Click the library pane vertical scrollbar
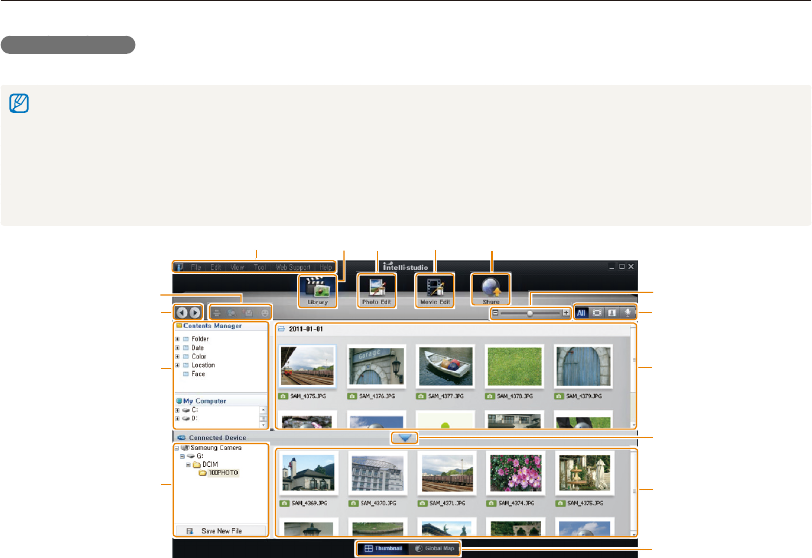This screenshot has width=812, height=558. tap(633, 376)
